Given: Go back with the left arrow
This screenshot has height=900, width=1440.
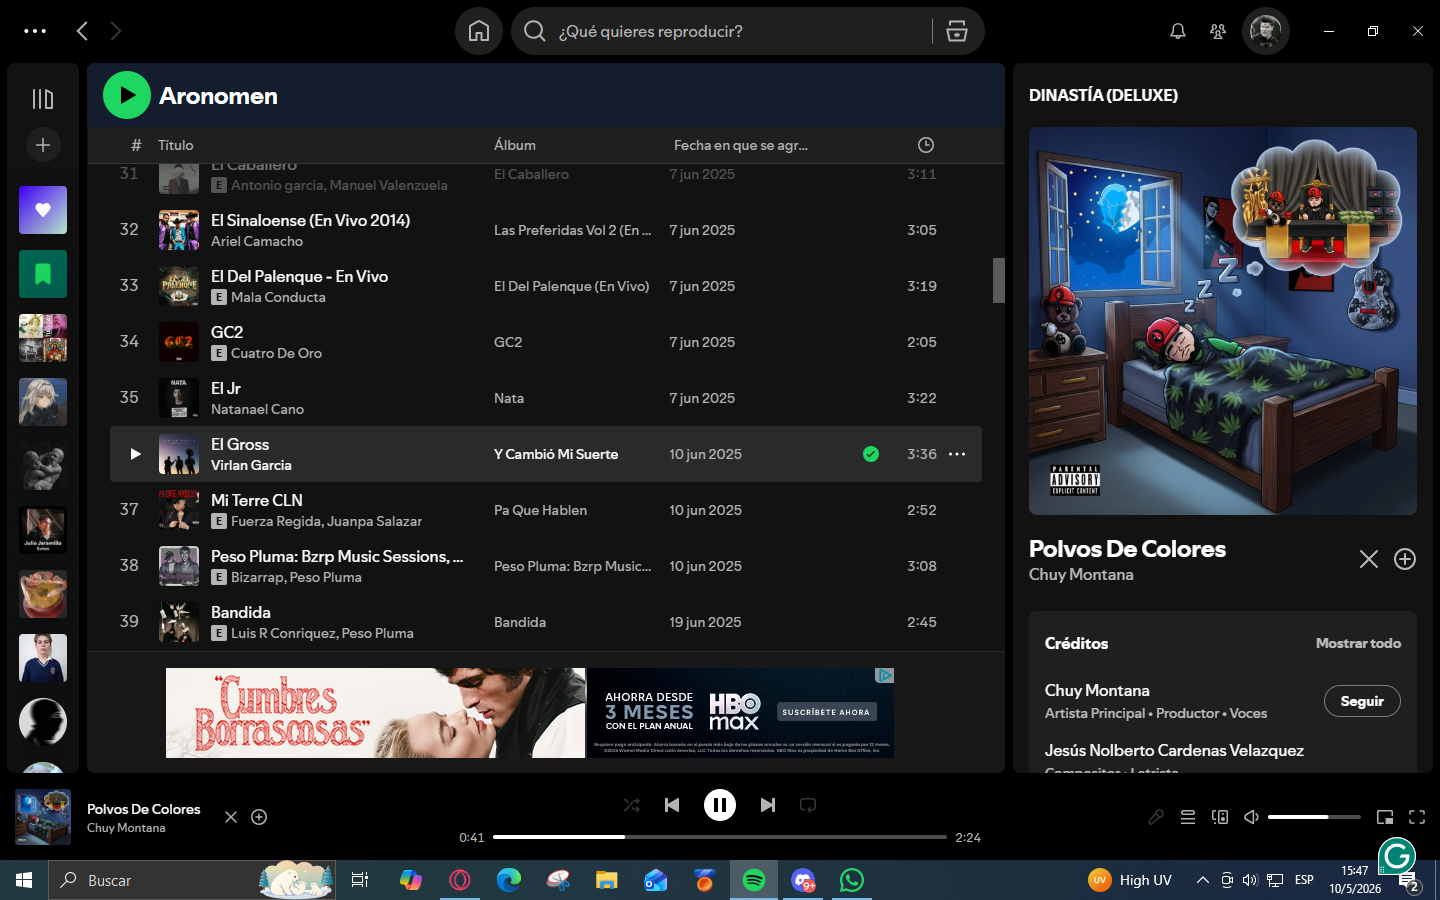Looking at the screenshot, I should pos(82,31).
